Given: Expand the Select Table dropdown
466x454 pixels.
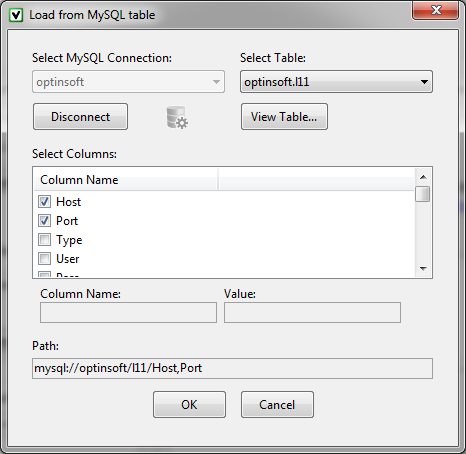Looking at the screenshot, I should [x=336, y=82].
